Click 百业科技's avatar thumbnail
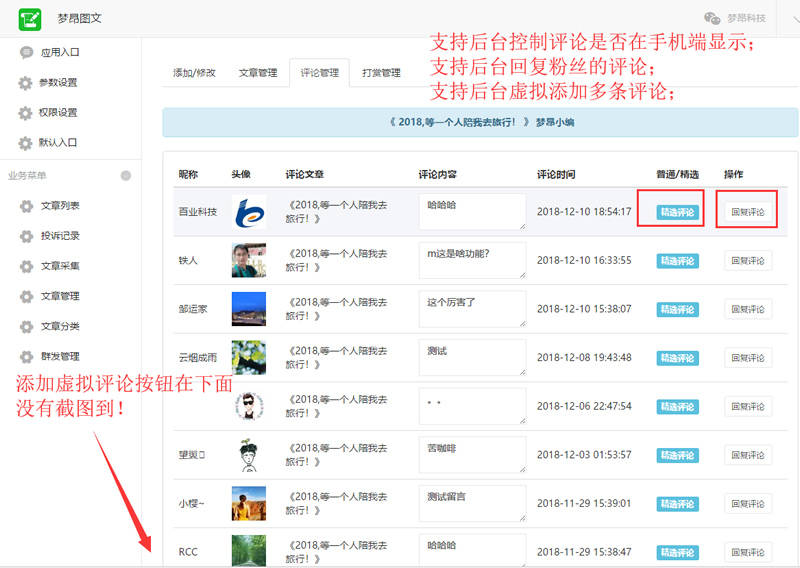The width and height of the screenshot is (800, 568). [249, 212]
